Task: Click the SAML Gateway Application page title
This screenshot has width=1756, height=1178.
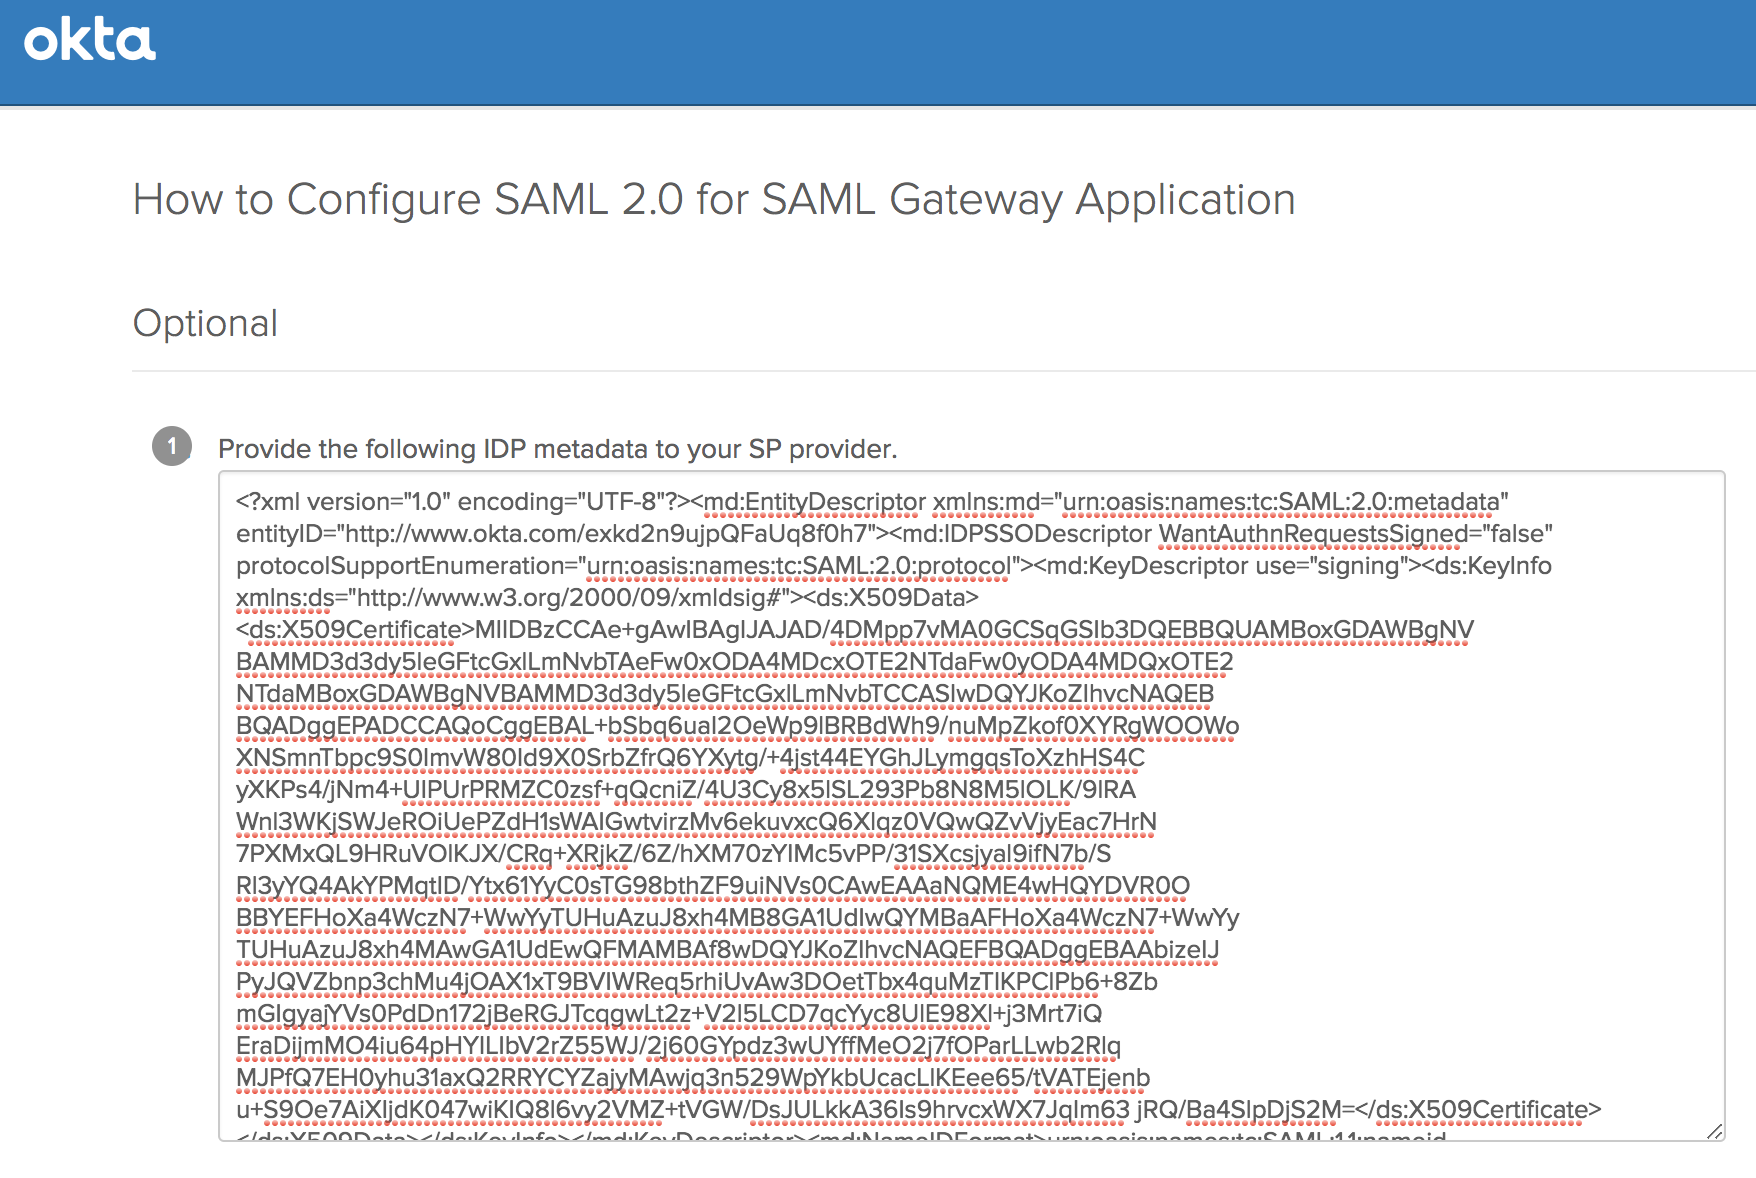Action: coord(714,199)
